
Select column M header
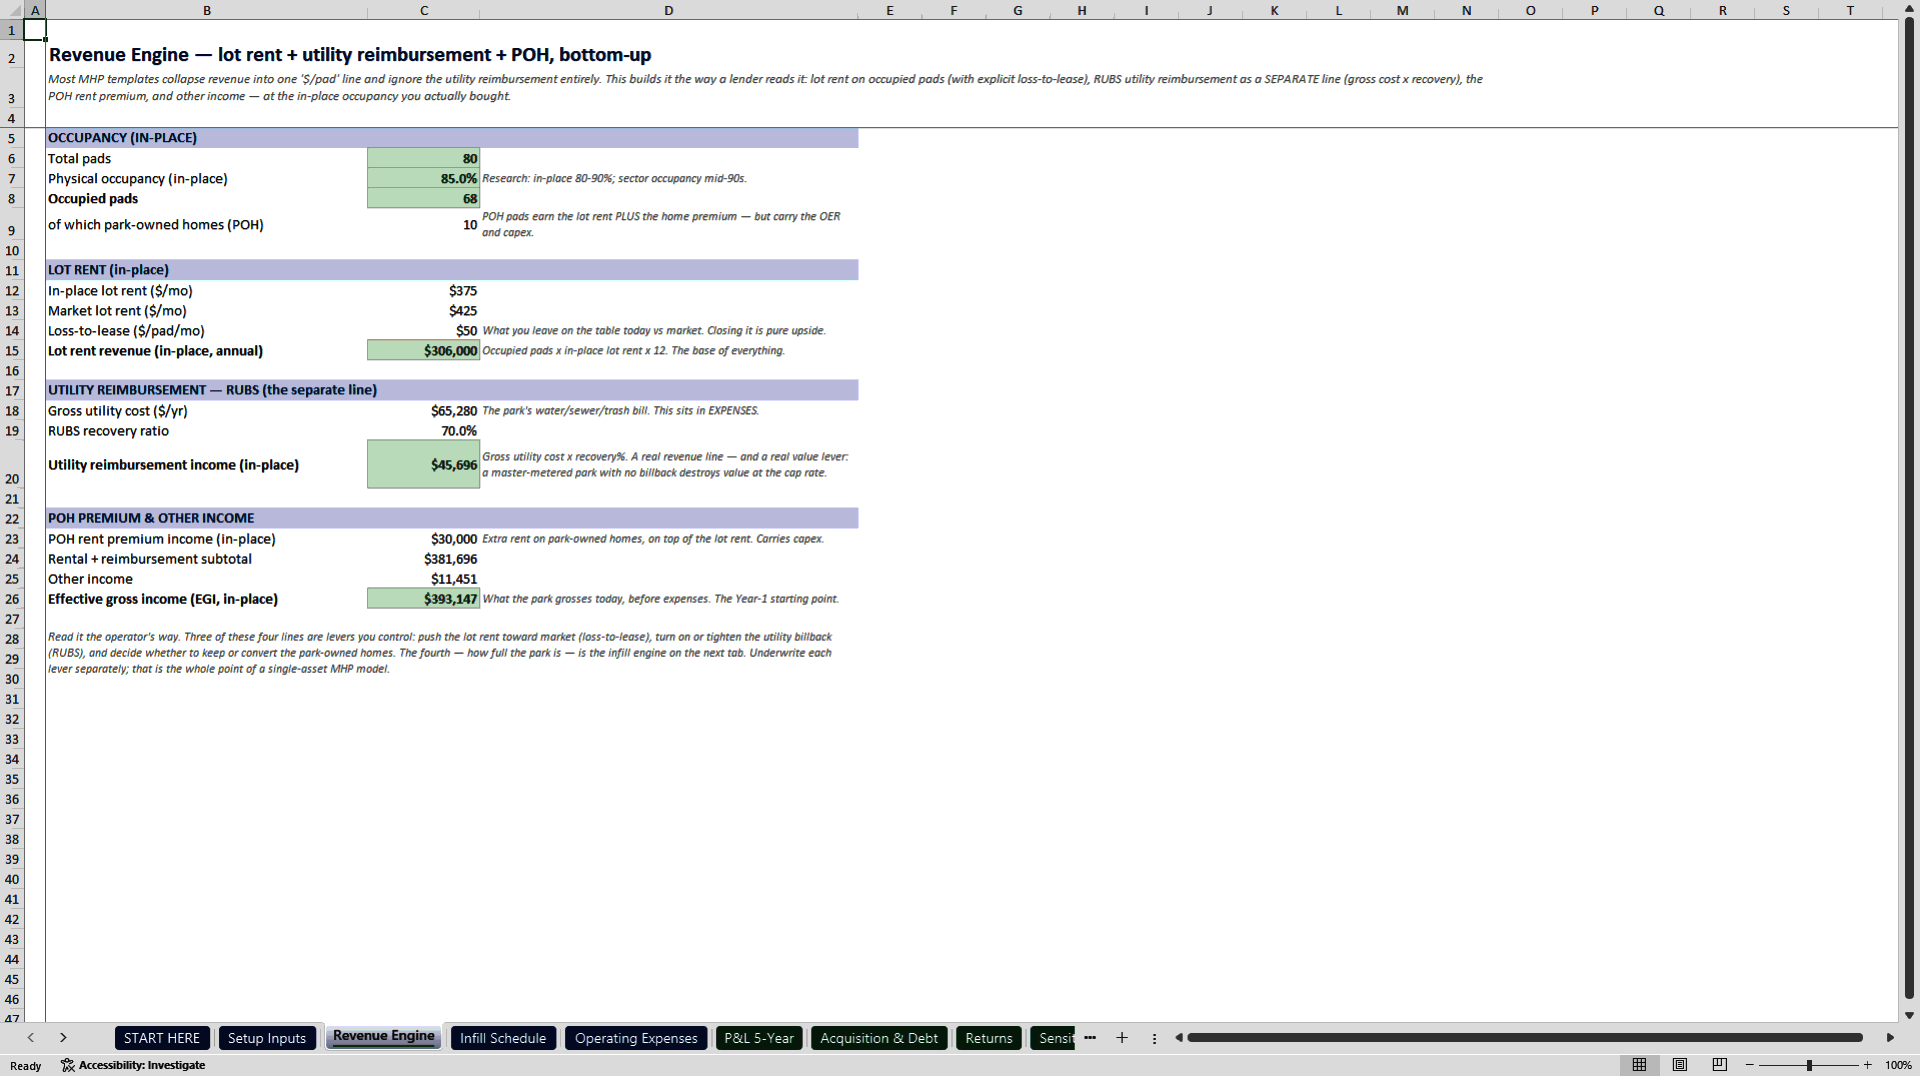1402,10
